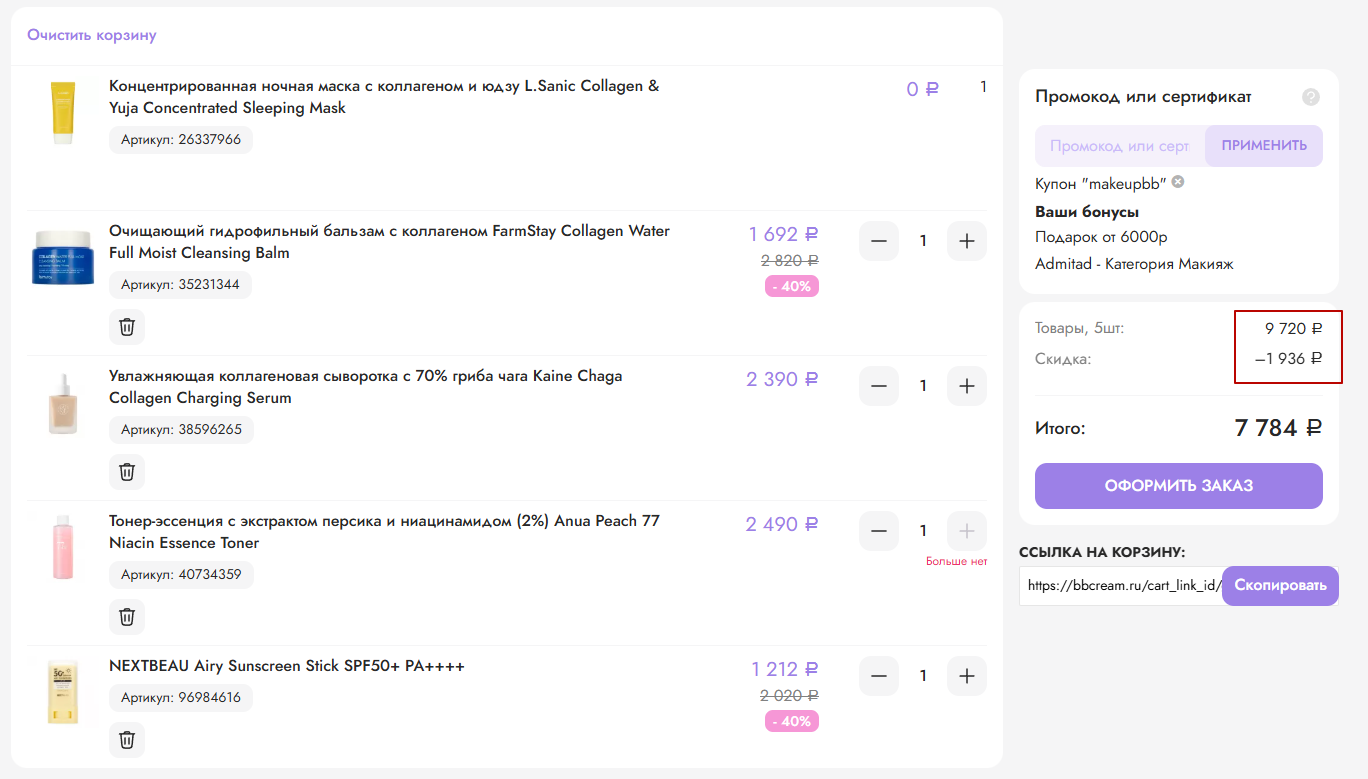
Task: Click the ОФОРМИТЬ ЗАКАЗ button
Action: coord(1179,486)
